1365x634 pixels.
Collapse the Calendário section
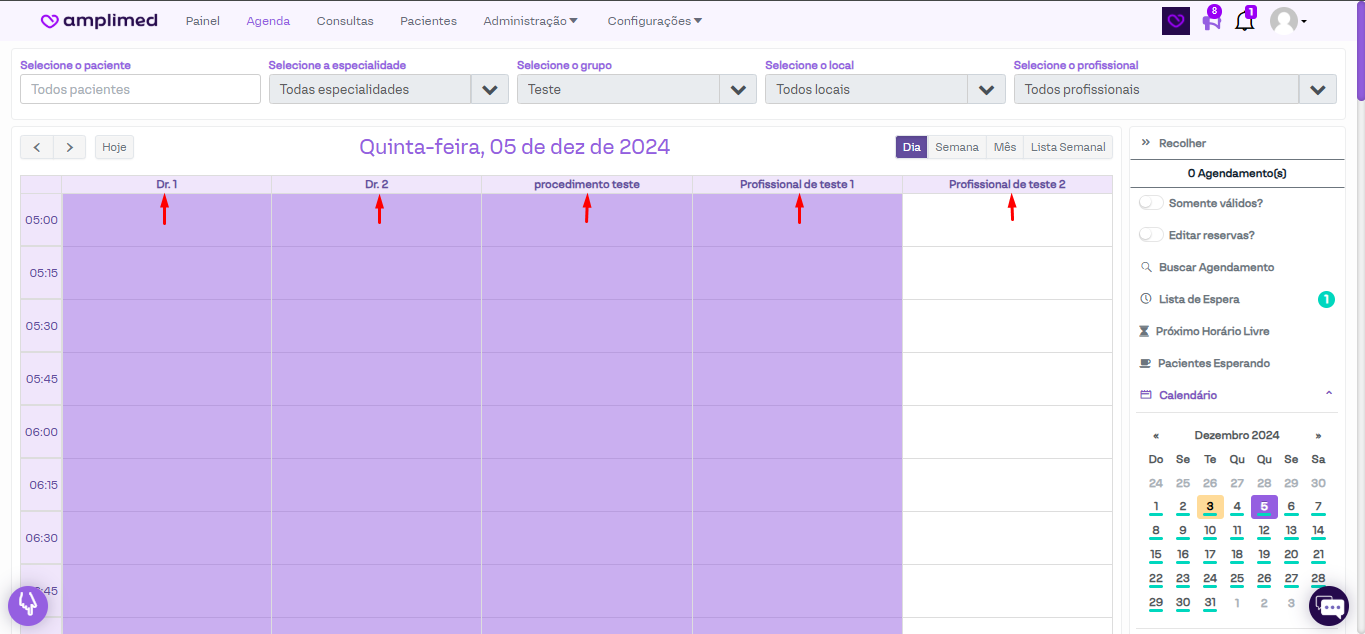[1329, 395]
